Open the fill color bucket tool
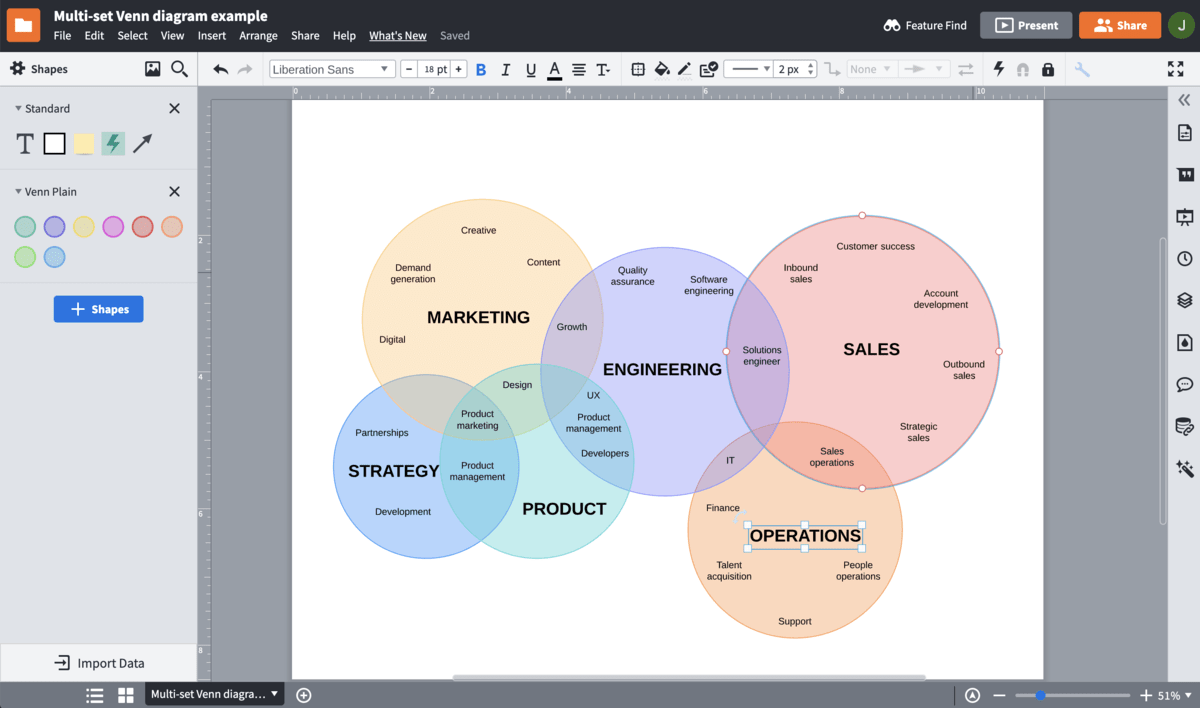This screenshot has width=1200, height=708. point(661,69)
